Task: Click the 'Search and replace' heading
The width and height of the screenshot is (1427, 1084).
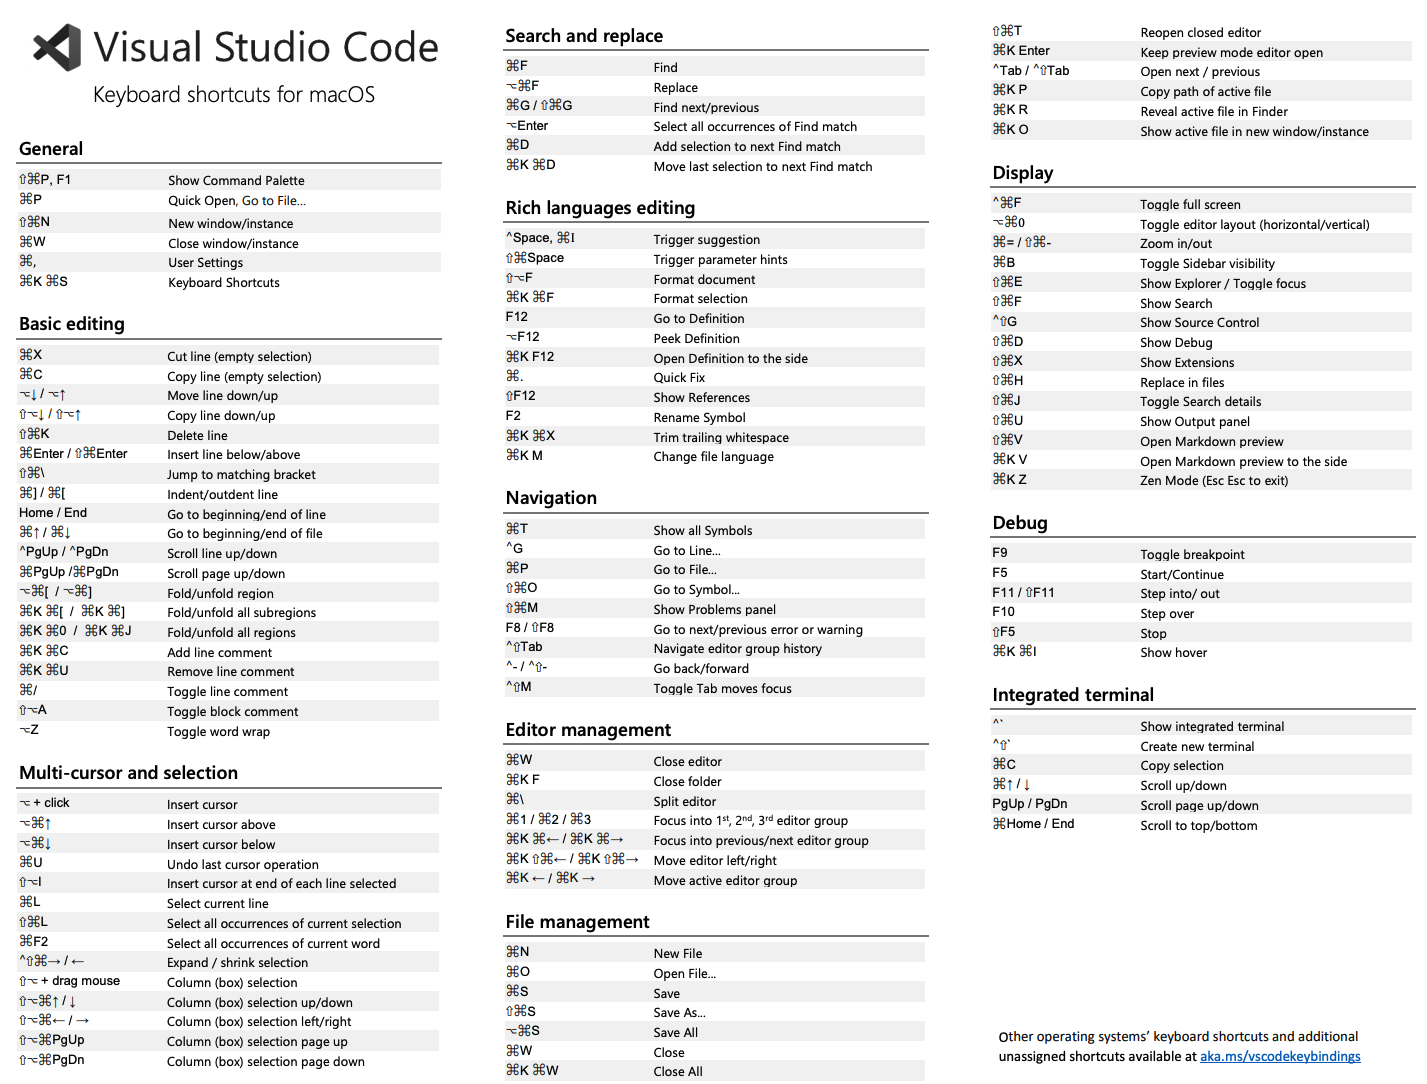Action: click(584, 36)
